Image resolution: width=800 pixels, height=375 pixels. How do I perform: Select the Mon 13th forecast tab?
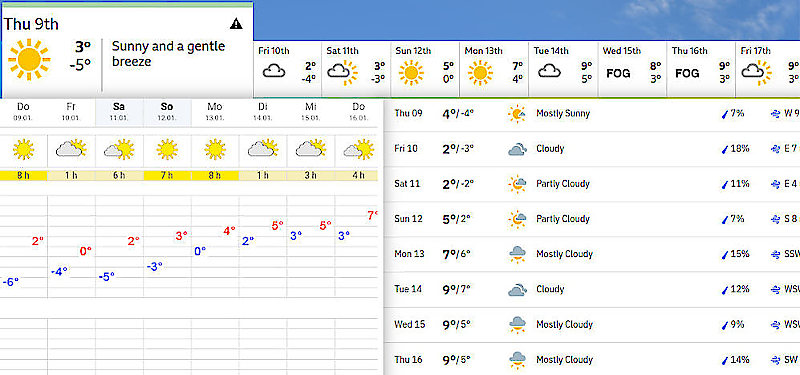[x=494, y=69]
